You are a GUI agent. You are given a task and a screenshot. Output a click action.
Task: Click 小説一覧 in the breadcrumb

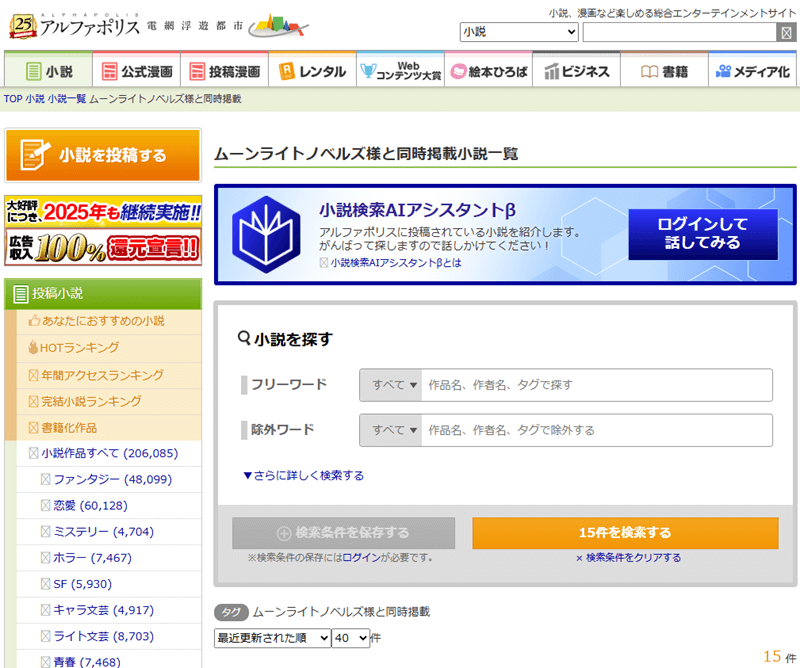(x=67, y=99)
